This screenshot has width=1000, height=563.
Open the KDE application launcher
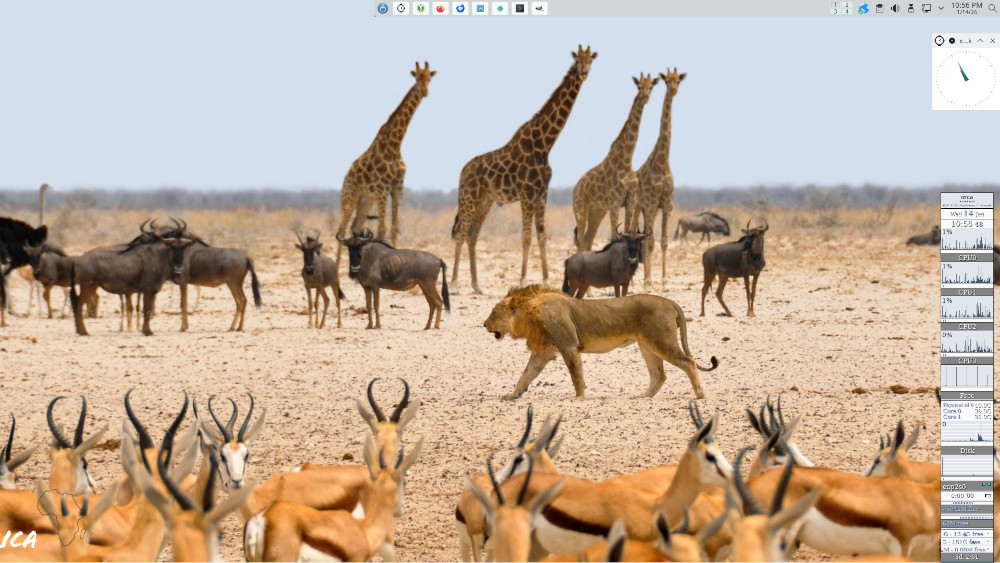tap(383, 8)
